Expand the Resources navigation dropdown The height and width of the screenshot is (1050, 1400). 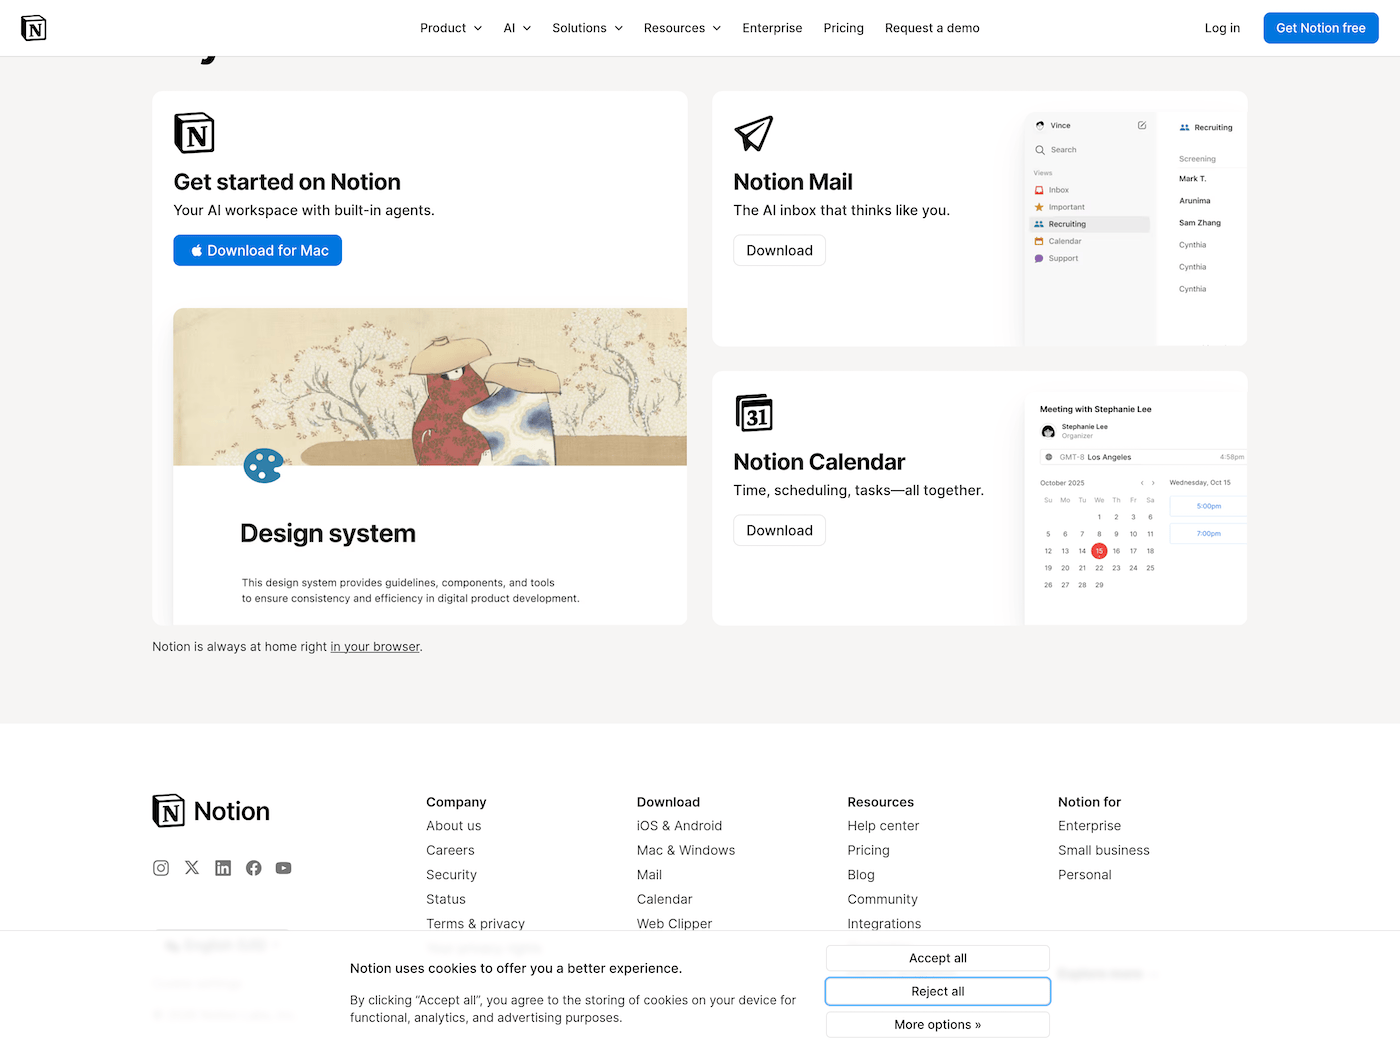(682, 28)
